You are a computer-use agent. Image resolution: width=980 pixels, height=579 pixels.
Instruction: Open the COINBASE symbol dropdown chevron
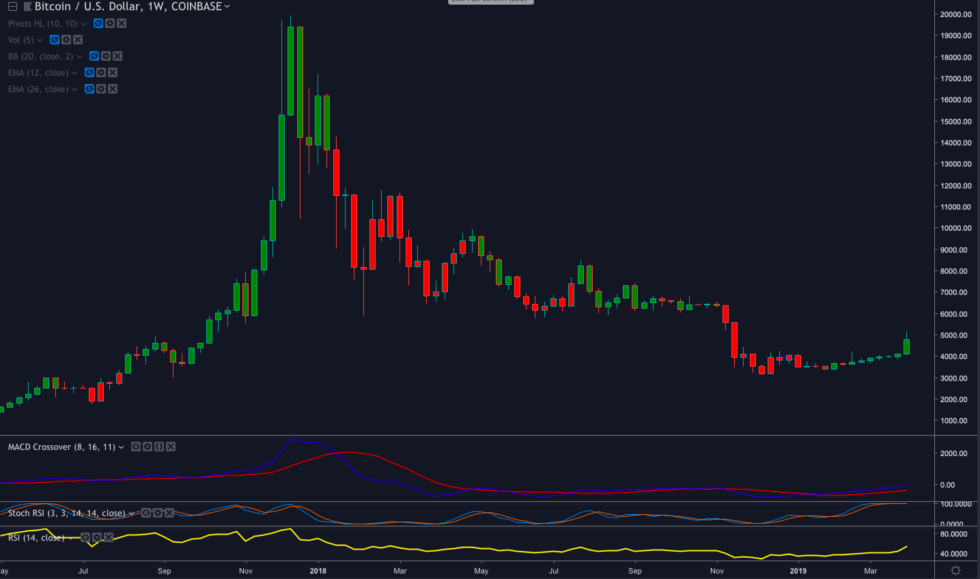(227, 6)
